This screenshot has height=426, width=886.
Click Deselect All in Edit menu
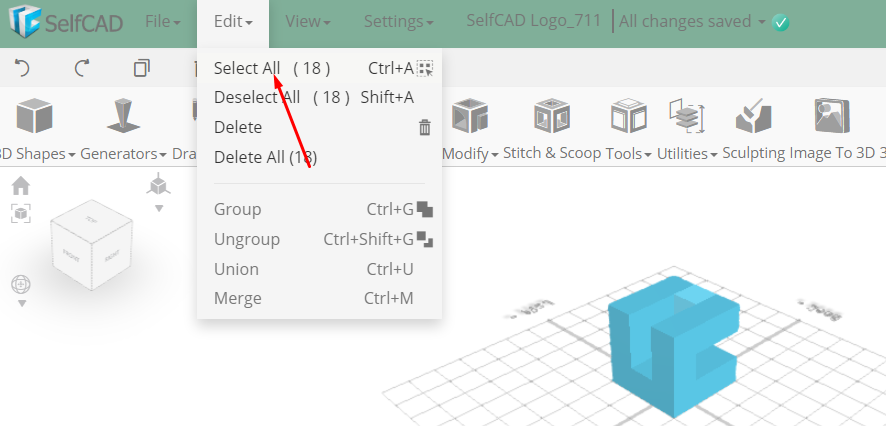pyautogui.click(x=257, y=97)
